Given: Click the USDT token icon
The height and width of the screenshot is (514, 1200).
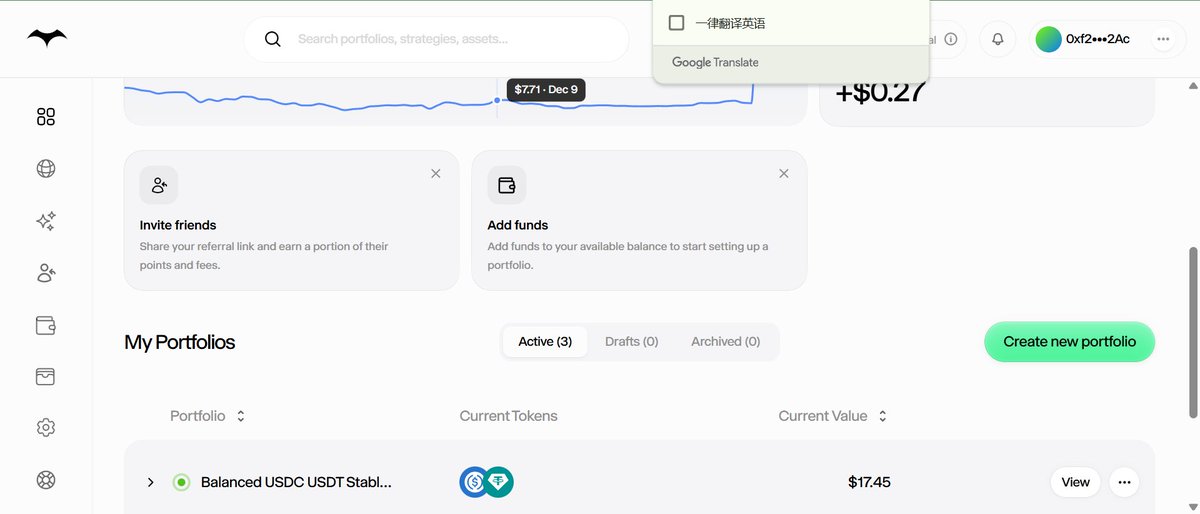Looking at the screenshot, I should 498,482.
